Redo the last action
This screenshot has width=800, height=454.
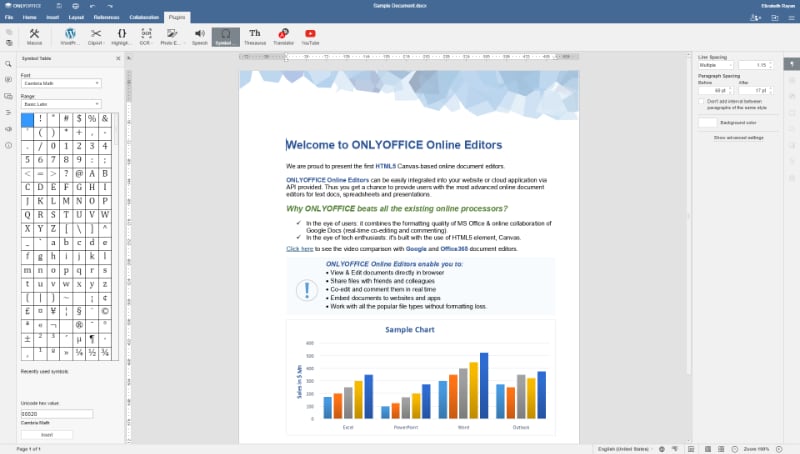click(x=110, y=6)
